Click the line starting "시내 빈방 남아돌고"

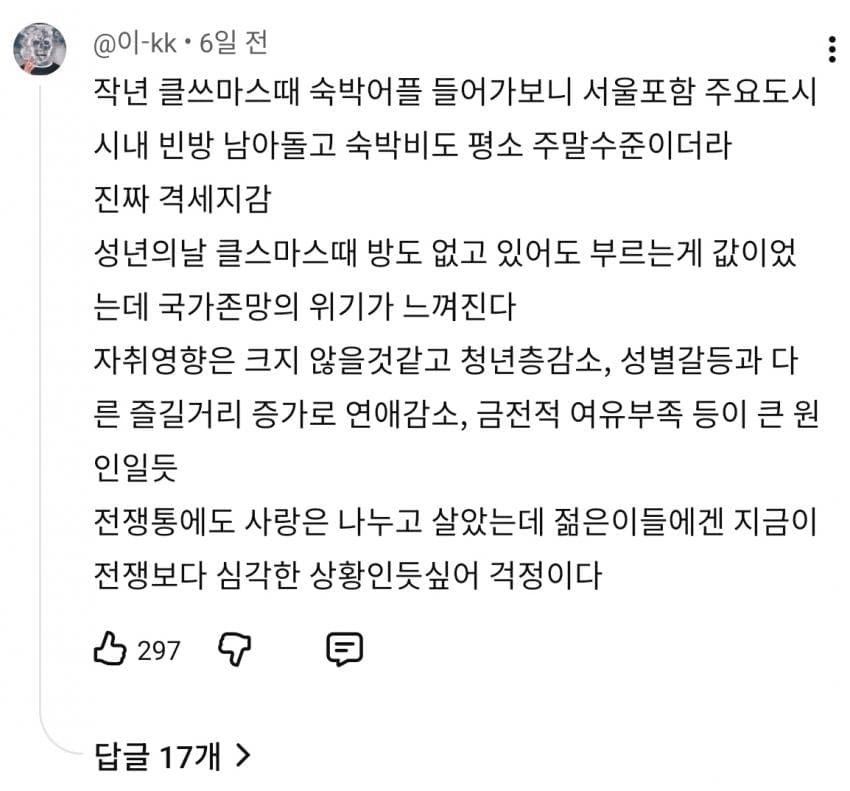412,148
